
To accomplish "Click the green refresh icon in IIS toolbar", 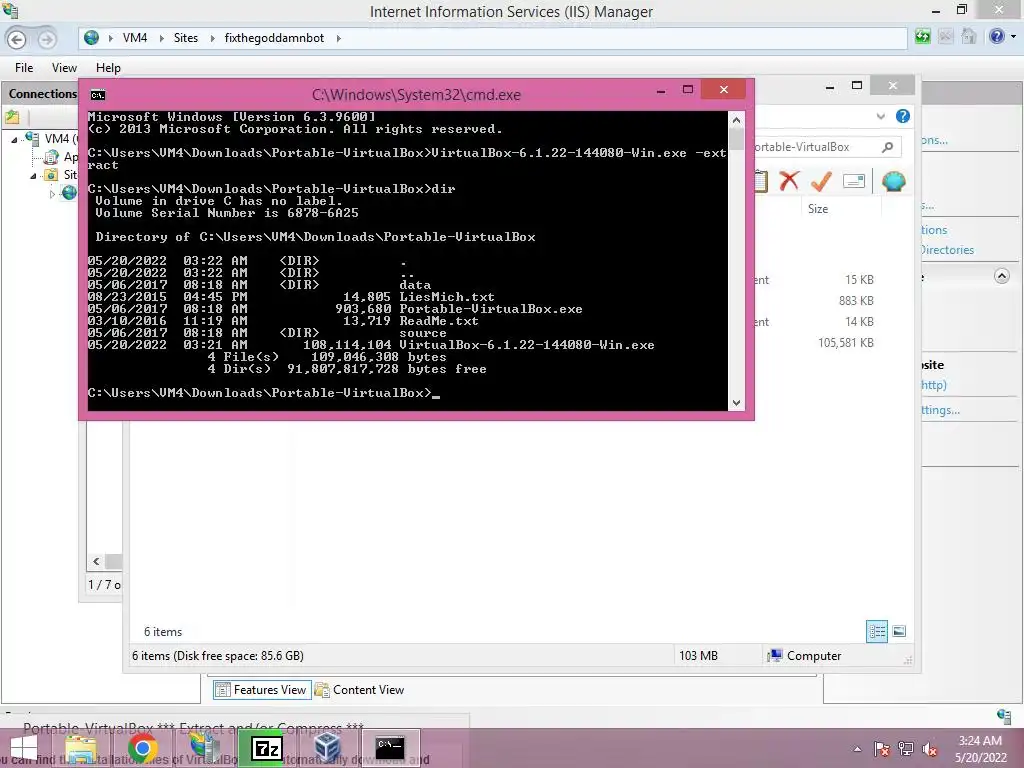I will click(922, 37).
